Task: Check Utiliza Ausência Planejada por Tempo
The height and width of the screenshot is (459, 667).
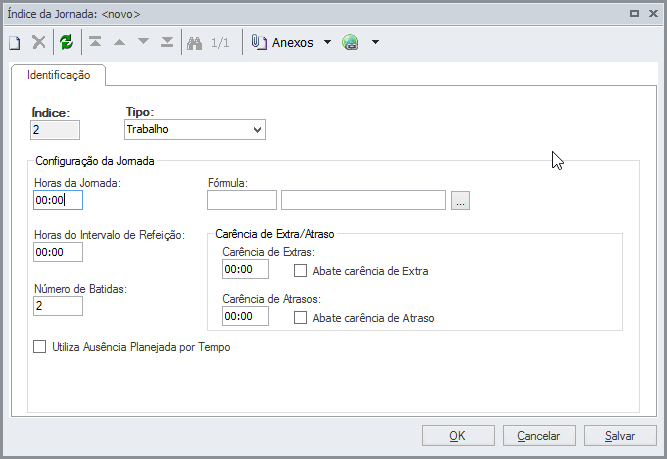Action: (x=40, y=347)
